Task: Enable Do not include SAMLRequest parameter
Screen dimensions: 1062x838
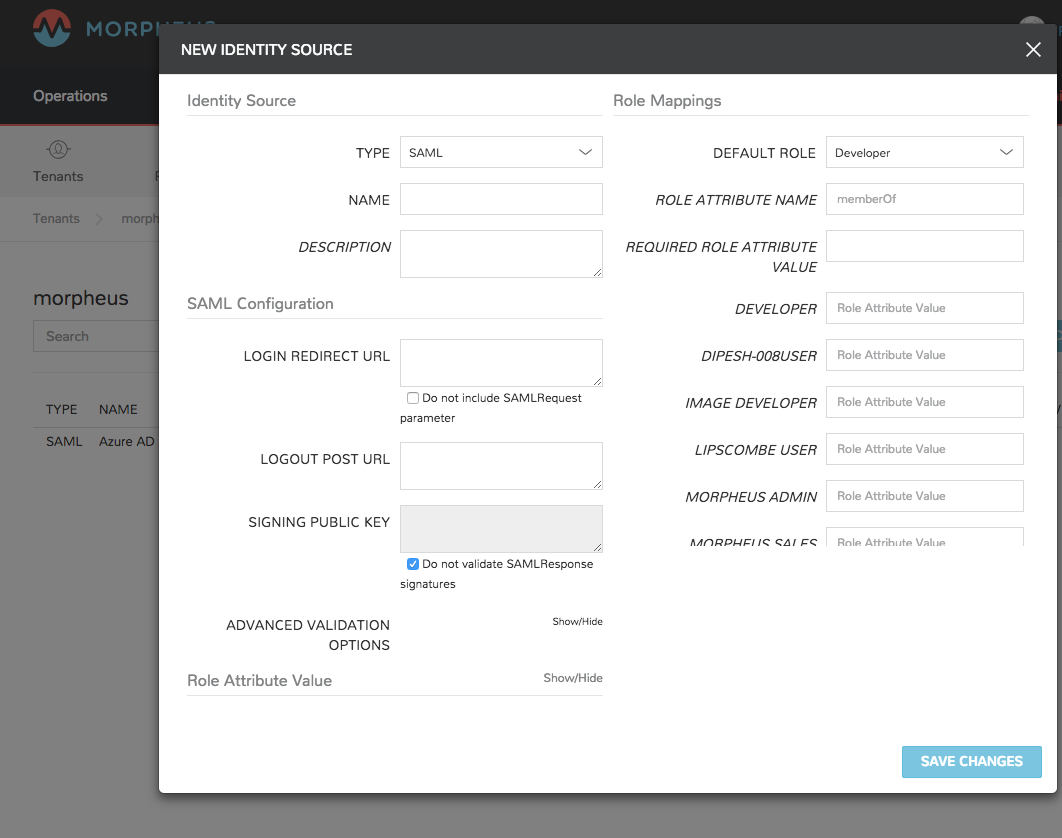Action: (x=412, y=398)
